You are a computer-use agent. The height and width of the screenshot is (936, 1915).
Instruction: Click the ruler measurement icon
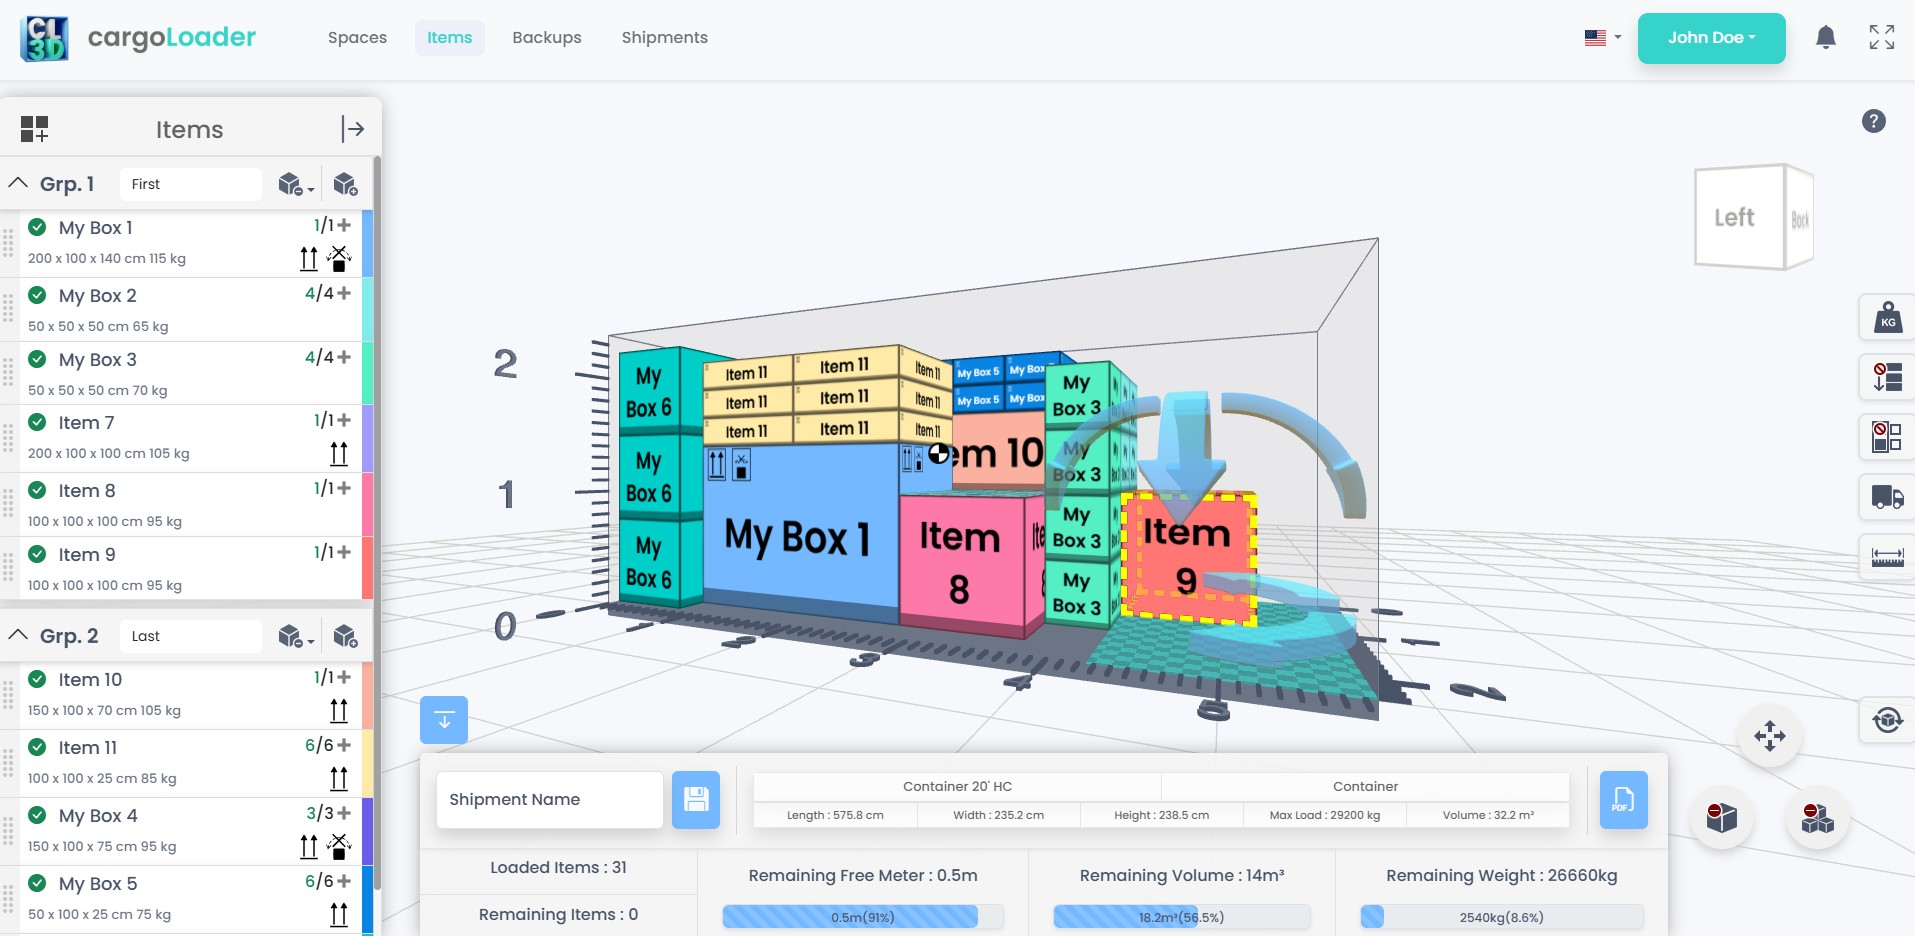point(1886,557)
